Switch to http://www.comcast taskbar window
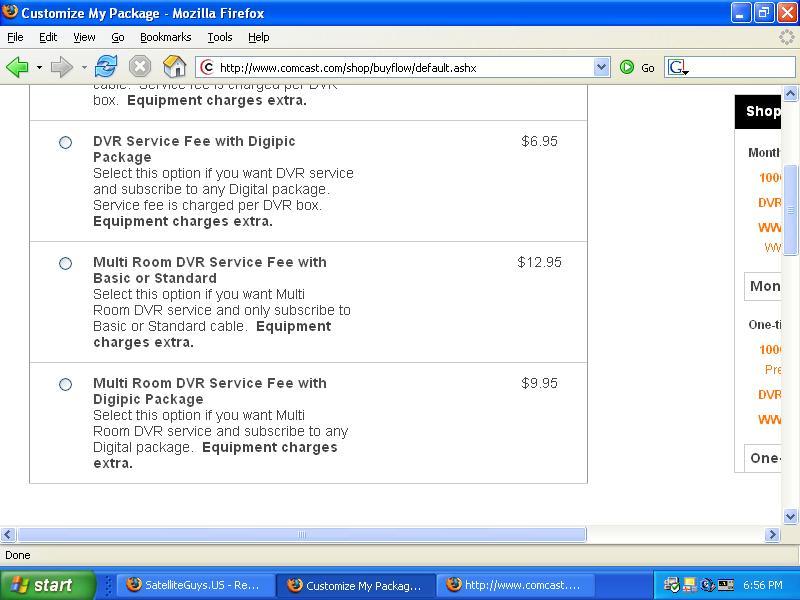The width and height of the screenshot is (800, 600). coord(516,585)
